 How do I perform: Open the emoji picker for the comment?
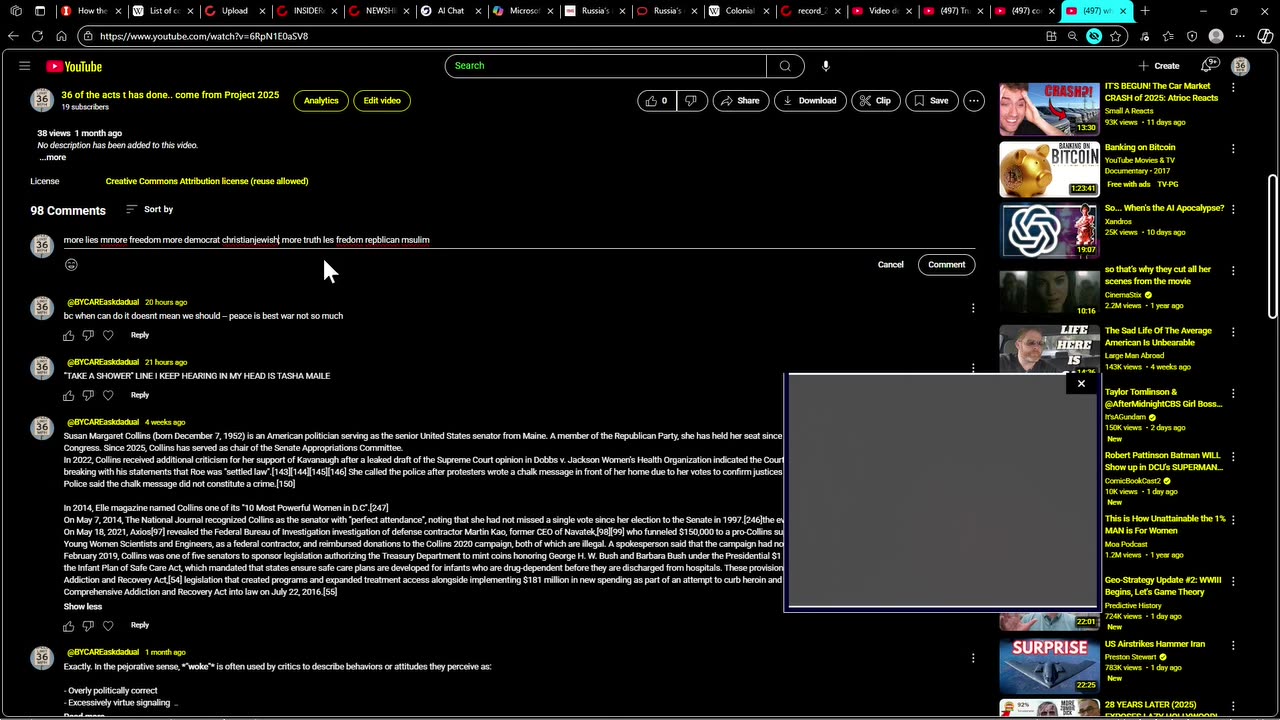(x=71, y=265)
